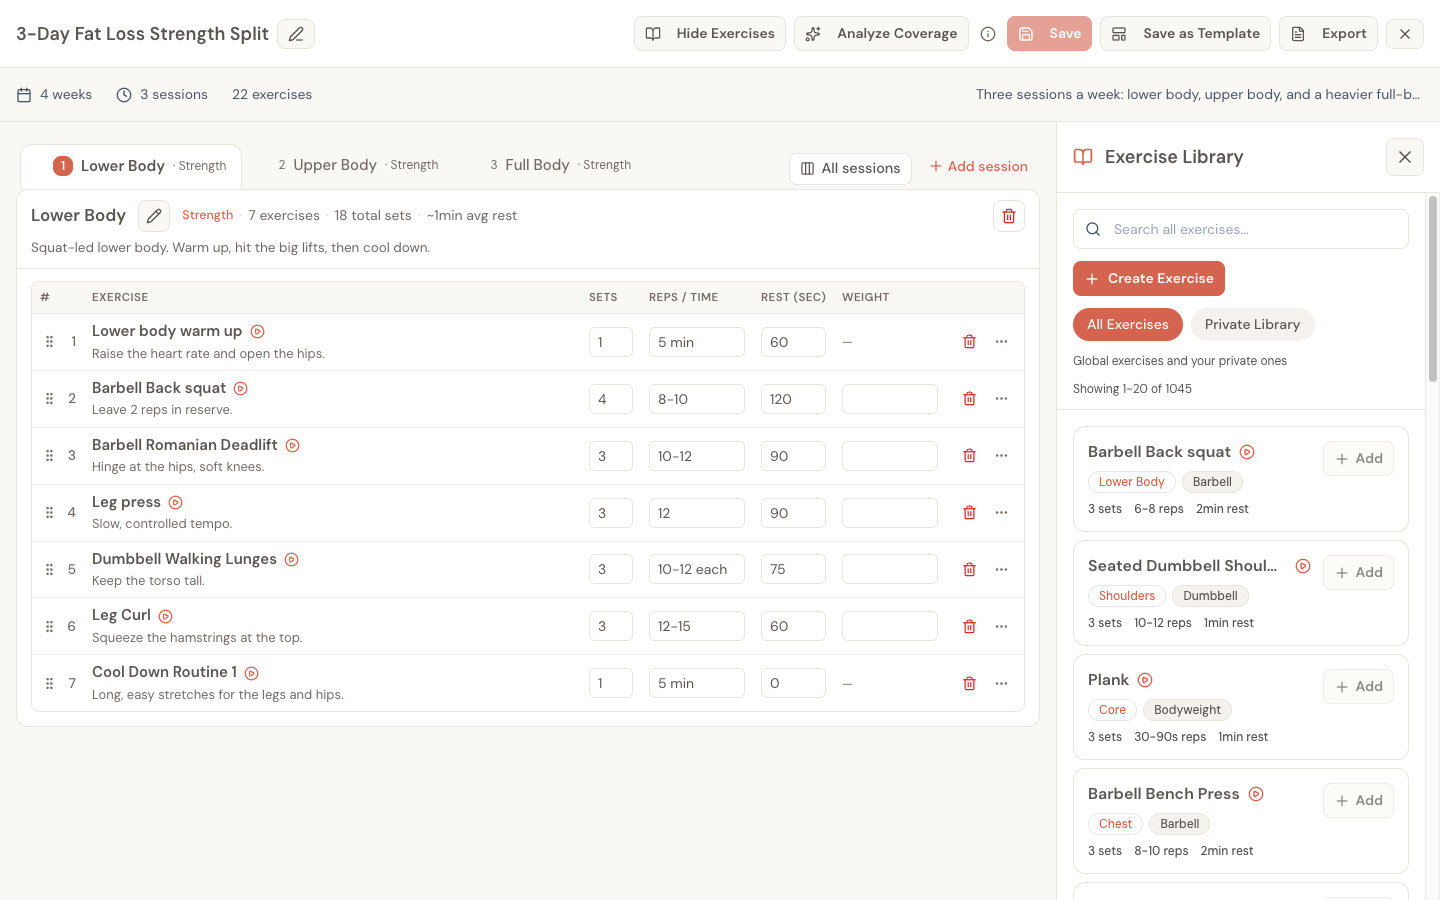Remove Lower body warm up exercise
Viewport: 1440px width, 900px height.
point(969,342)
